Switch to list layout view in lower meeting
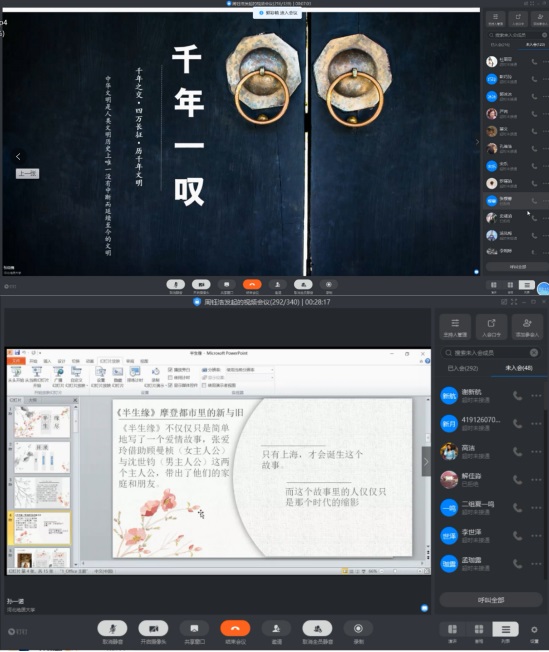The width and height of the screenshot is (549, 652). pyautogui.click(x=505, y=629)
